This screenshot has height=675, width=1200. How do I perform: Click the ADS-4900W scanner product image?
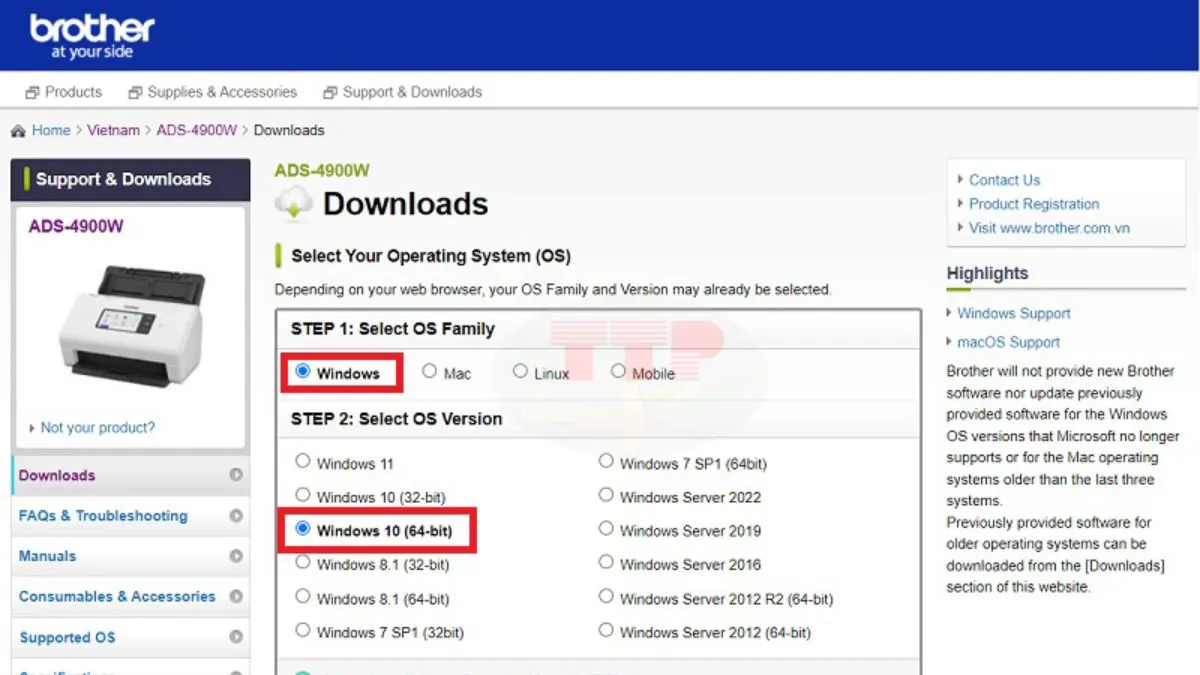[130, 325]
